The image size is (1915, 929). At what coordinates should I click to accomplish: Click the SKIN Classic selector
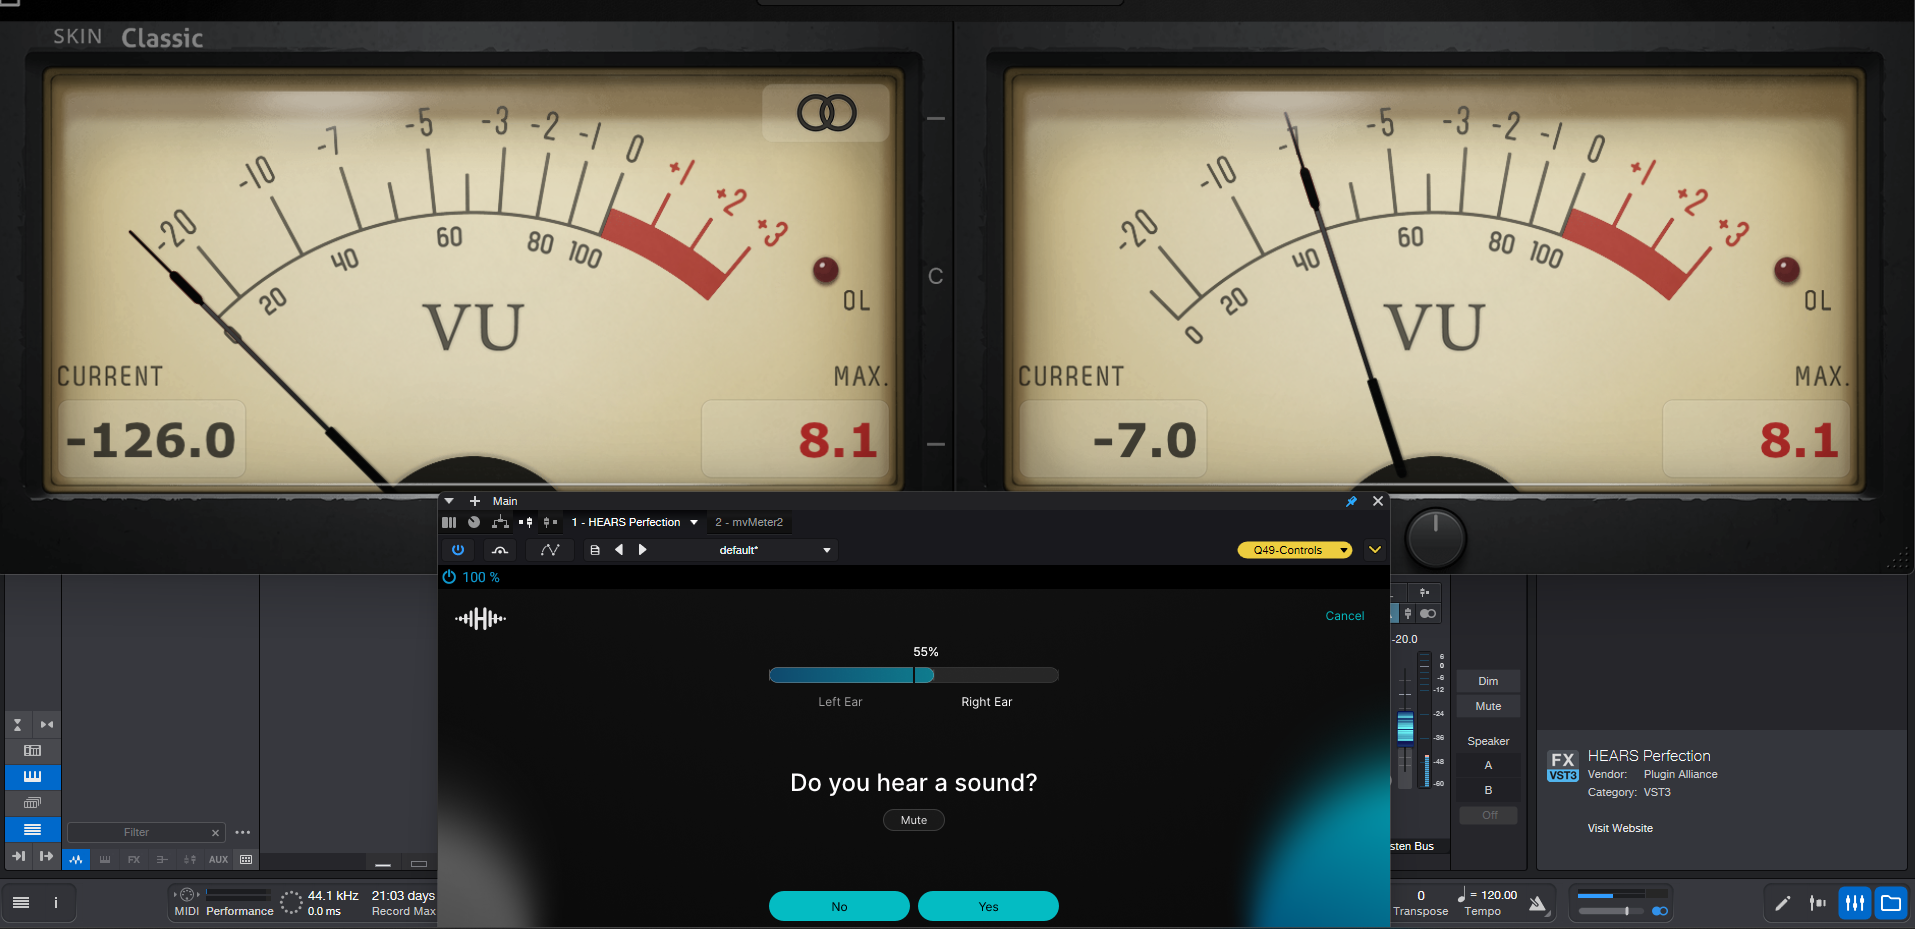point(128,38)
